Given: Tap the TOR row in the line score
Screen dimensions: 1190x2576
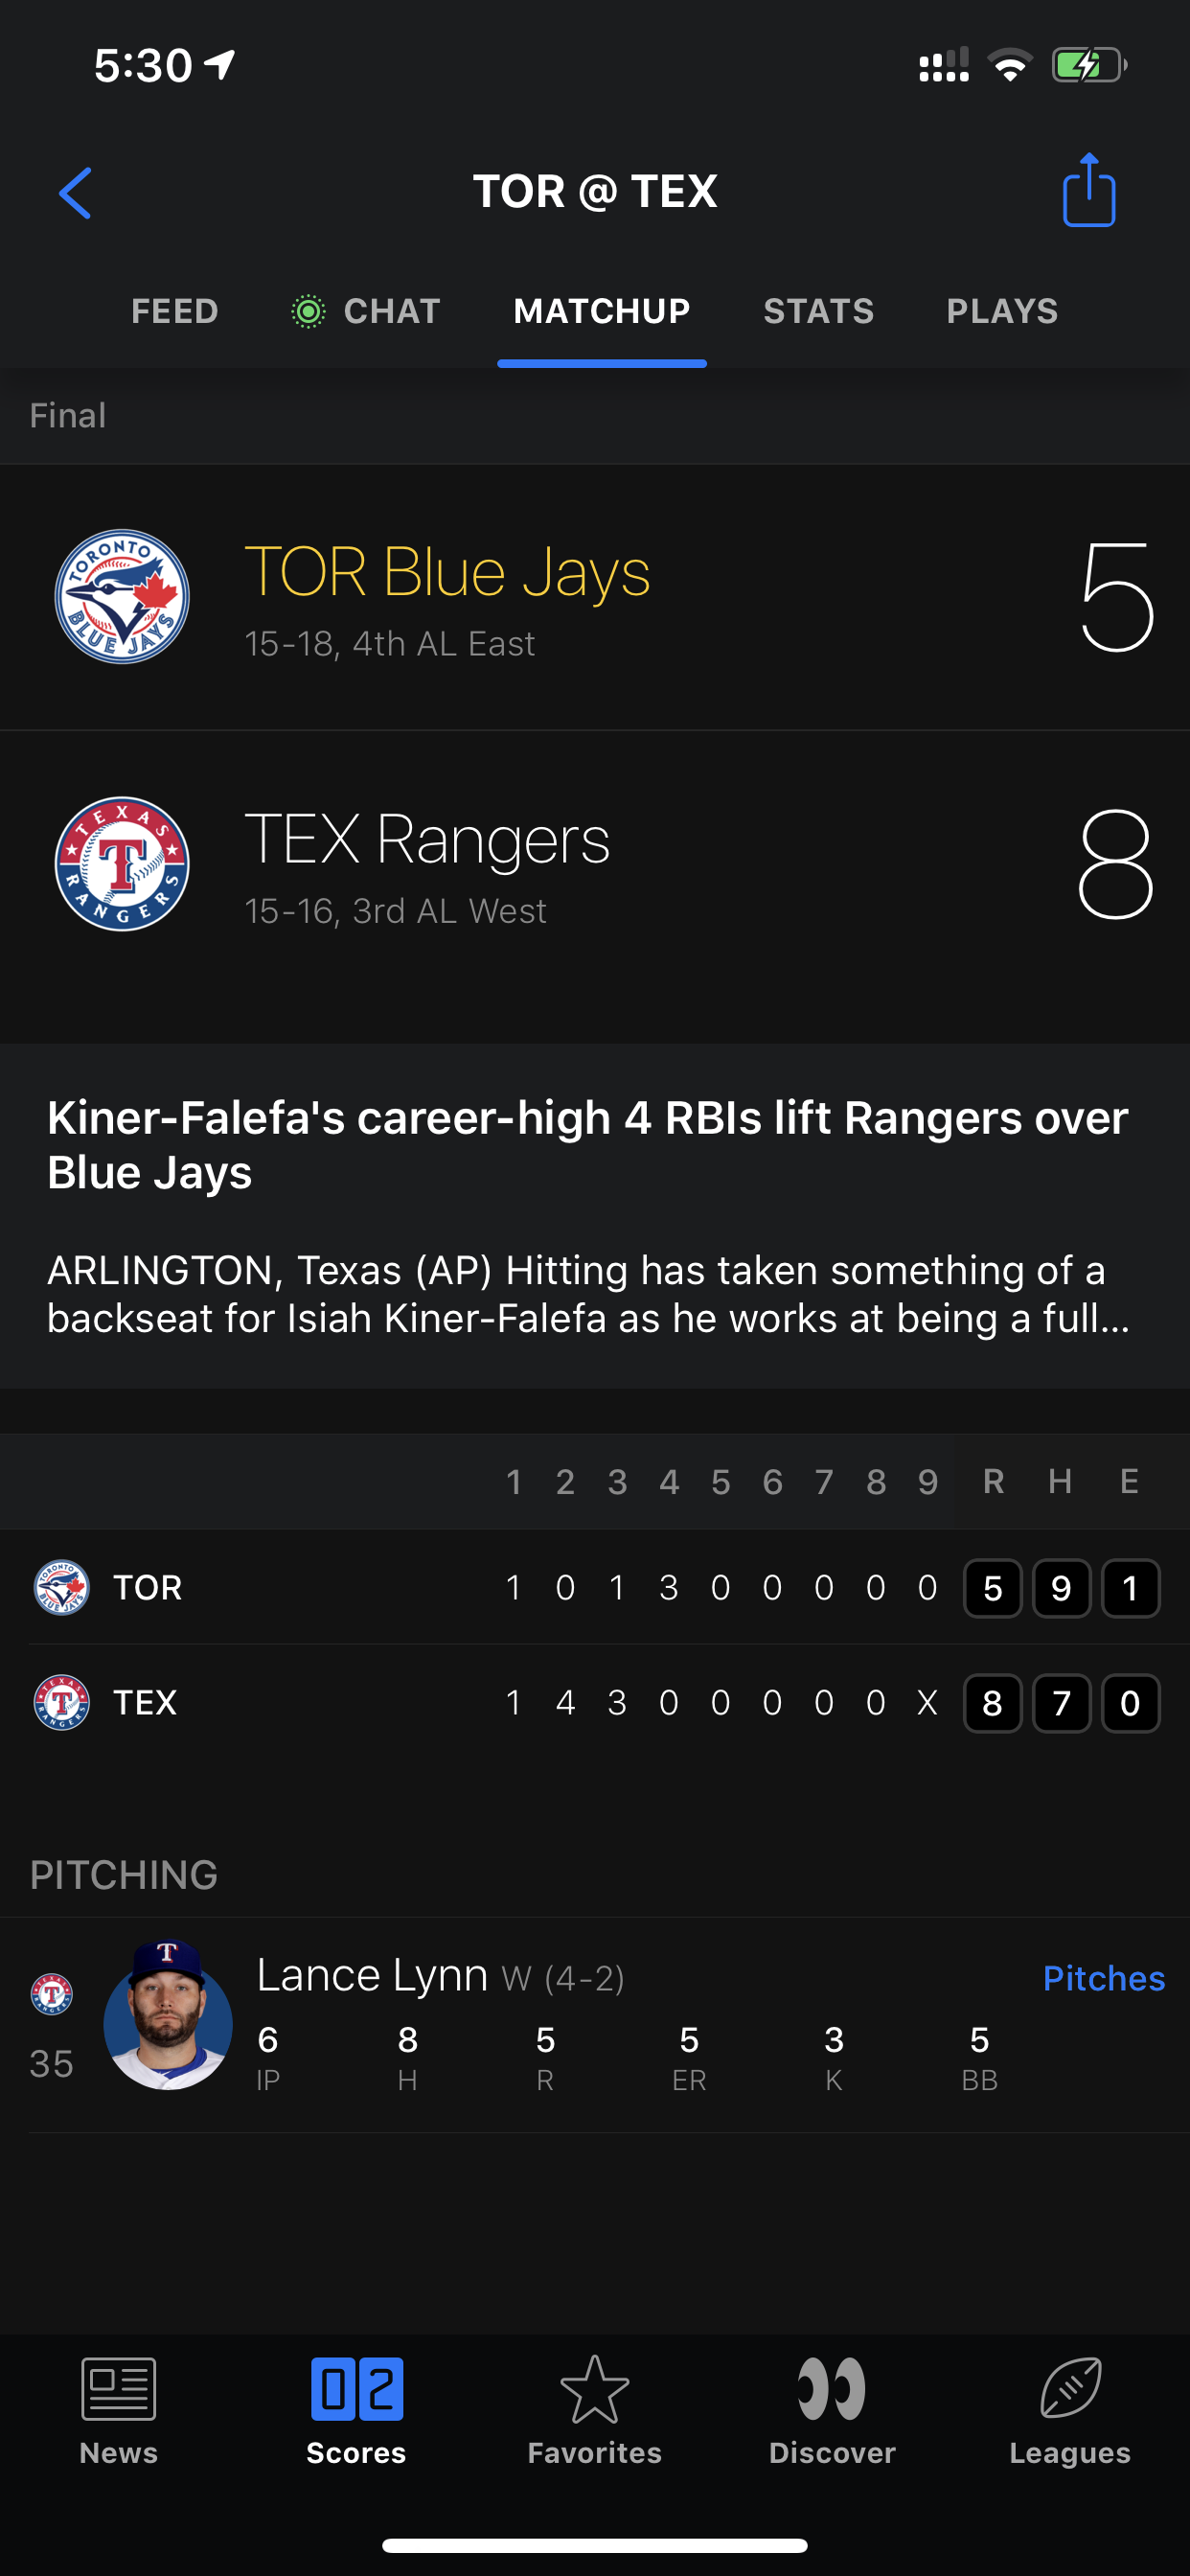Looking at the screenshot, I should tap(148, 1588).
